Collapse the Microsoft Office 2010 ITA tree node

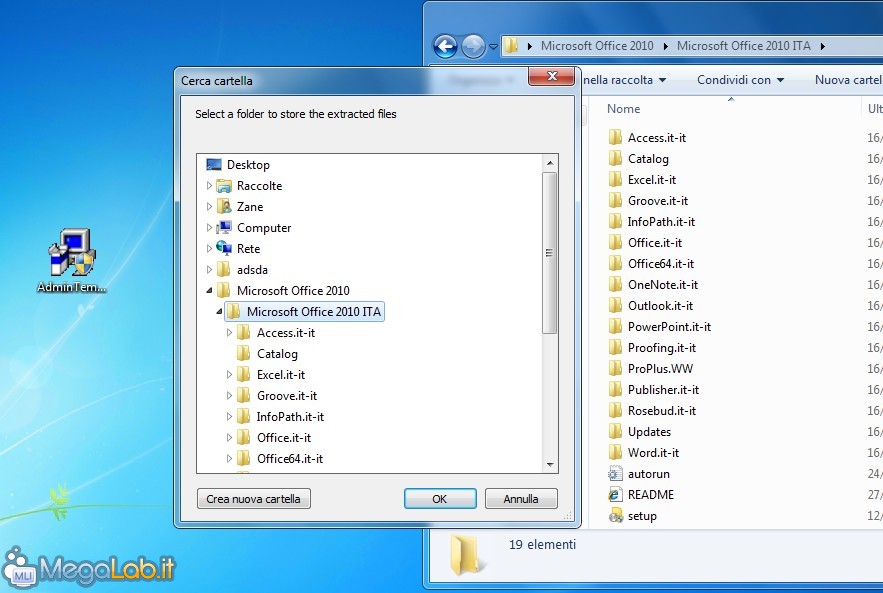click(219, 311)
